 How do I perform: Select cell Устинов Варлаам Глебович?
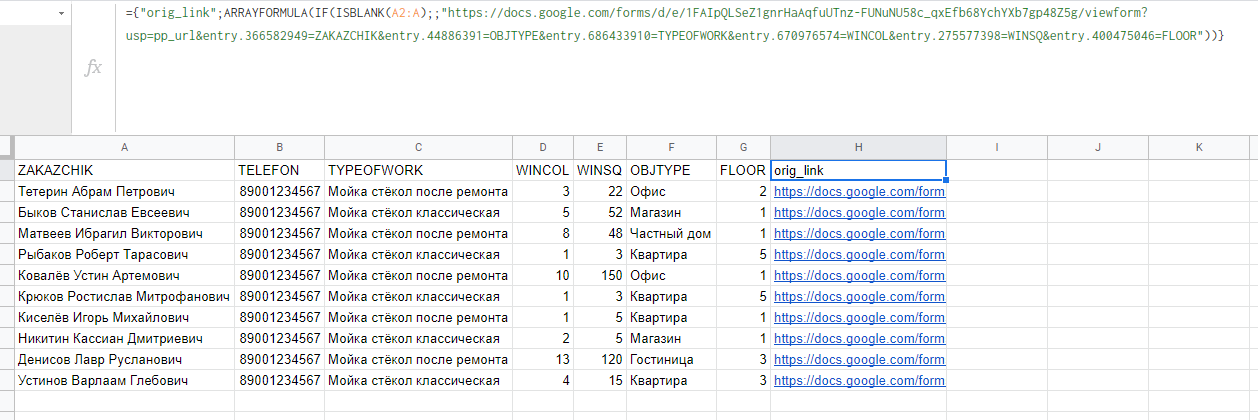click(124, 380)
